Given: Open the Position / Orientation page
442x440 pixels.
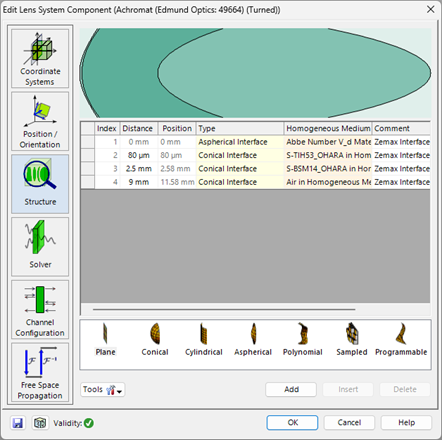Looking at the screenshot, I should point(40,121).
